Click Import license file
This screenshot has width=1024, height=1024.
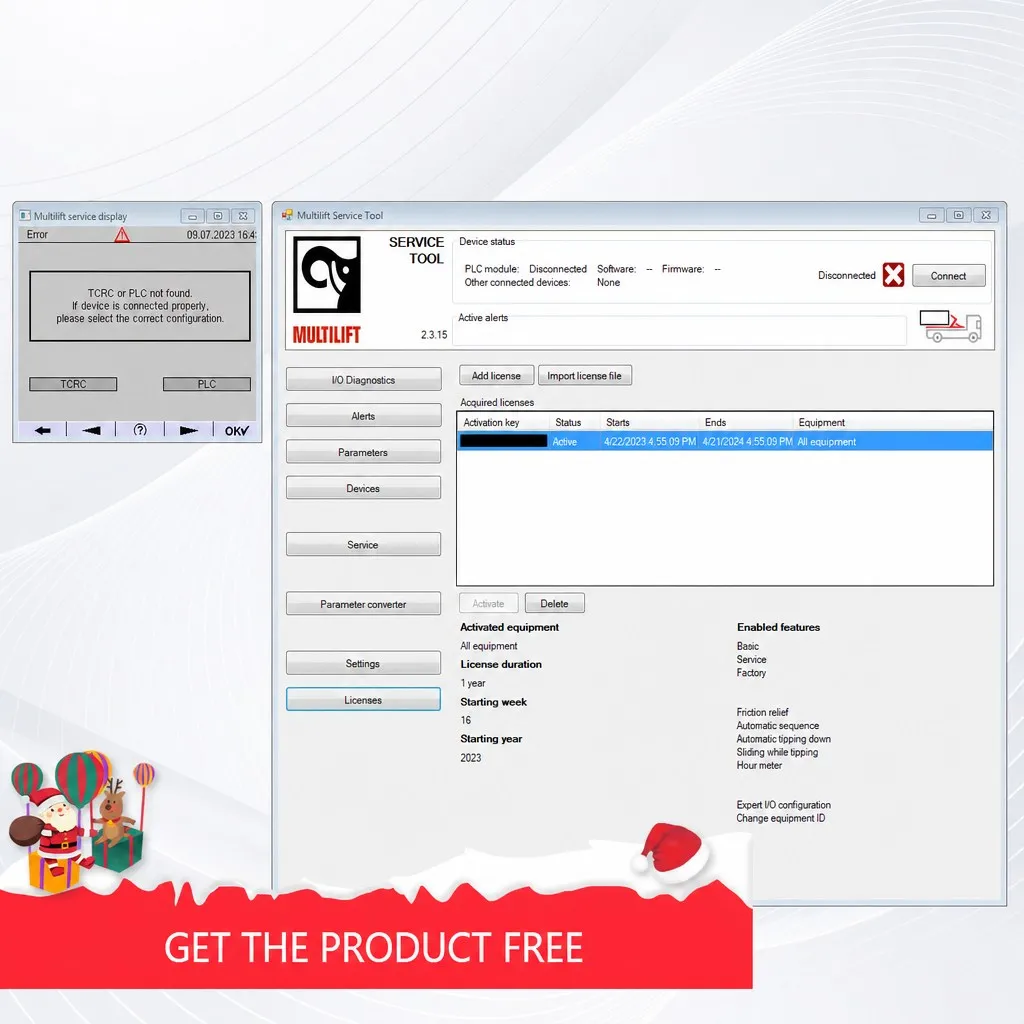coord(584,376)
